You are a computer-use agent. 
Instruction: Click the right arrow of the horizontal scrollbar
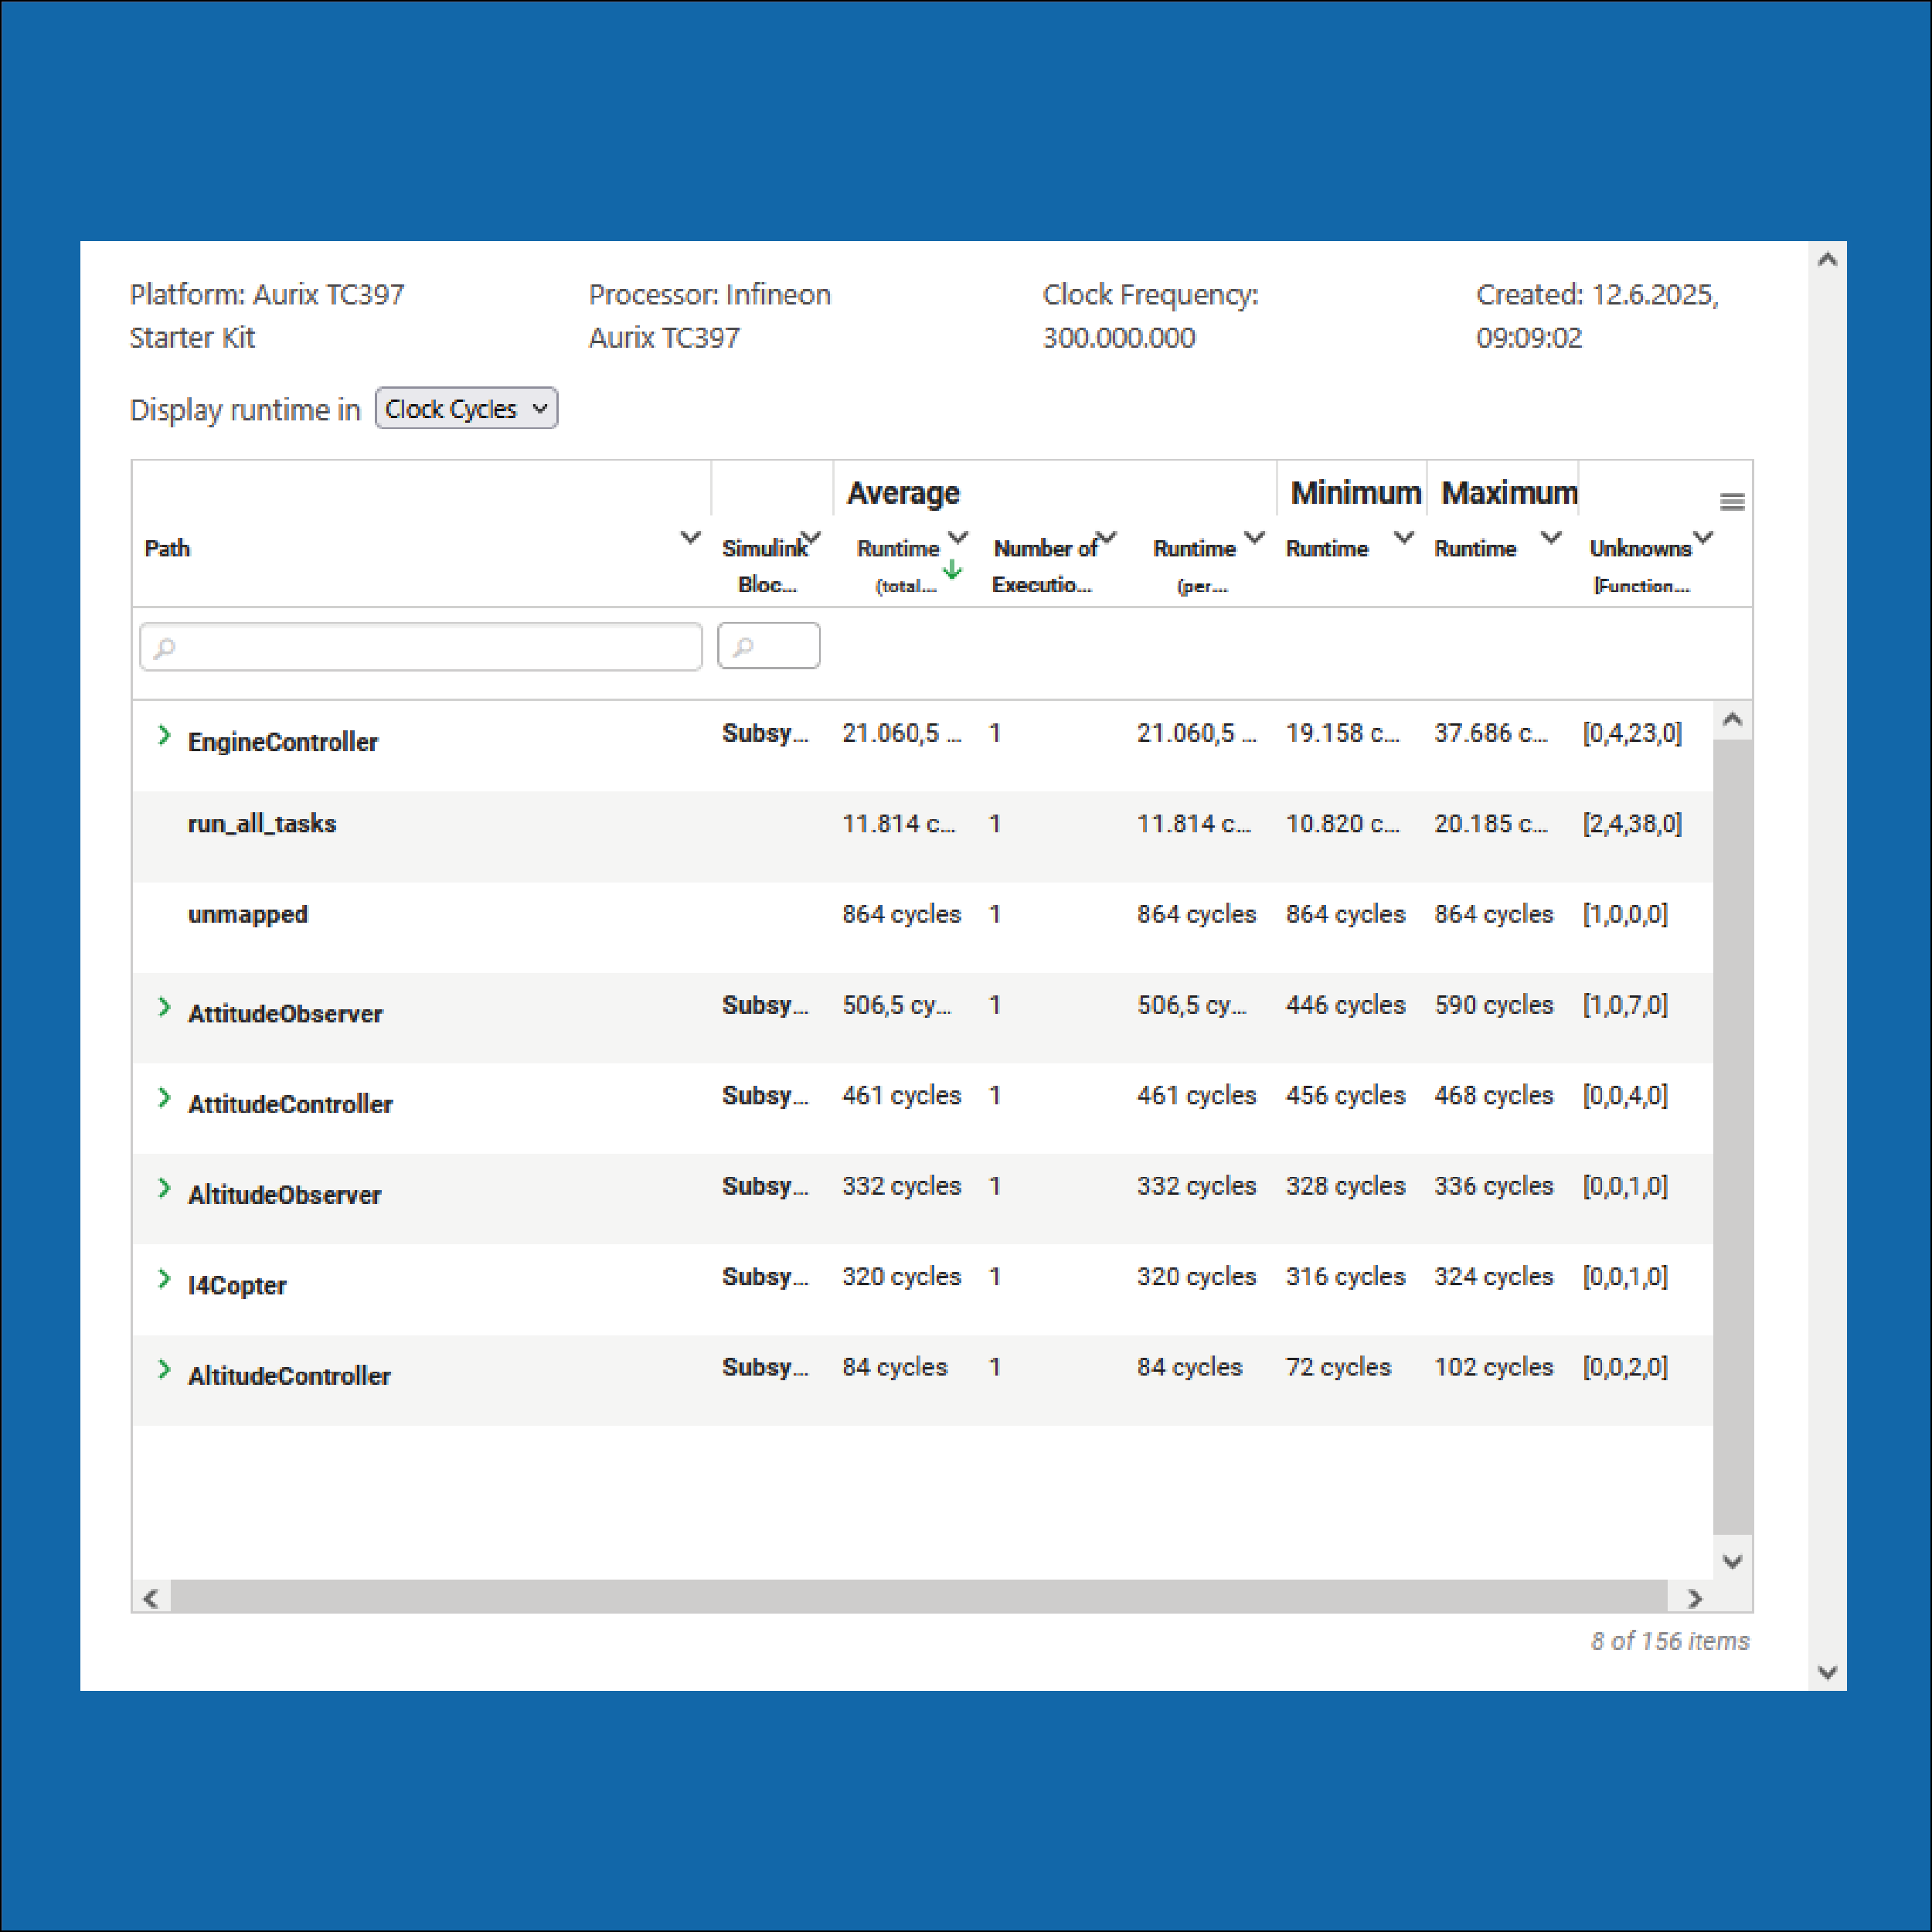click(x=1696, y=1598)
